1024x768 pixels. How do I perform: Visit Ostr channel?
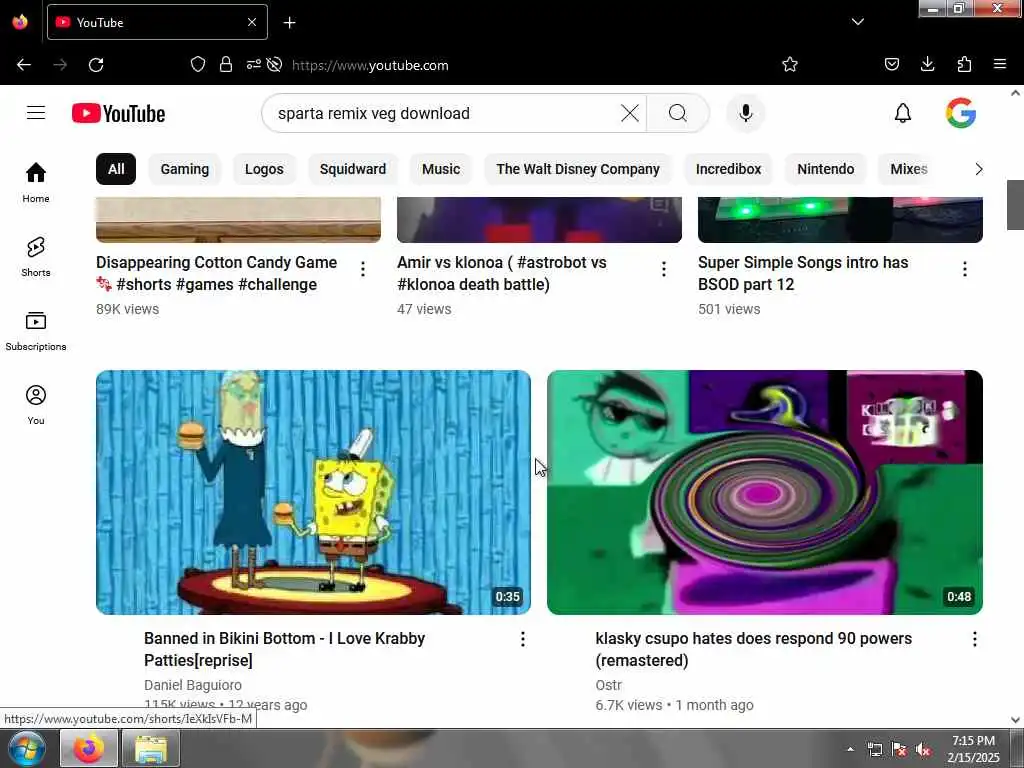609,685
